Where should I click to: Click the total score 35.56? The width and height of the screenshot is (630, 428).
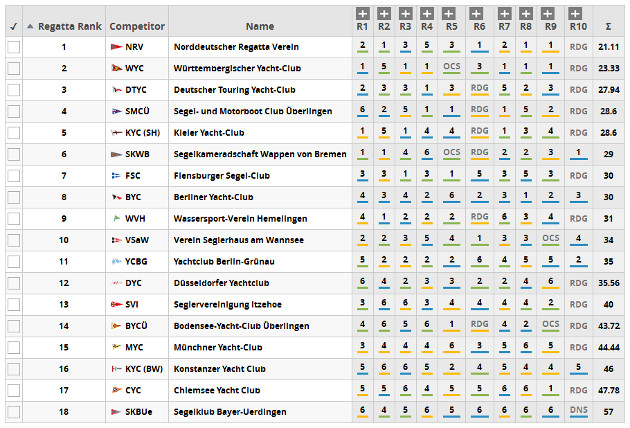pyautogui.click(x=608, y=283)
